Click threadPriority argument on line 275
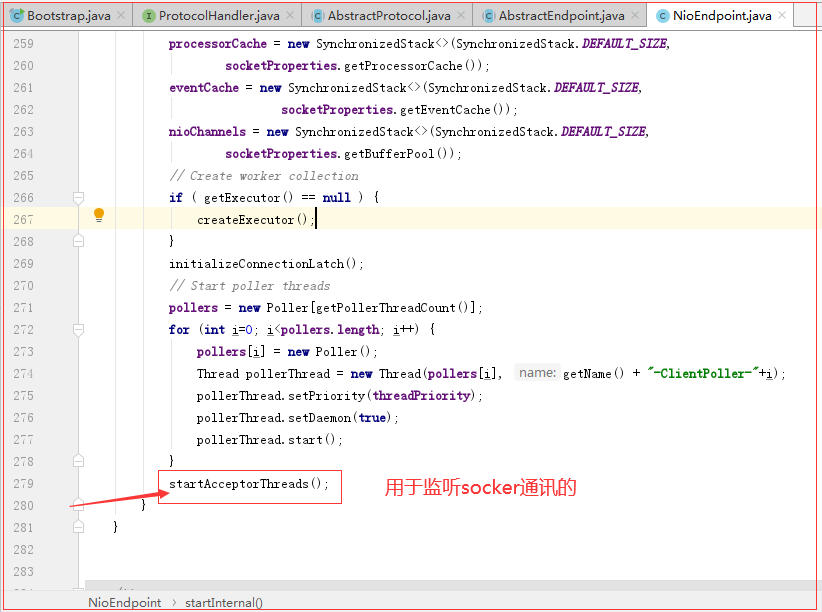 (421, 396)
